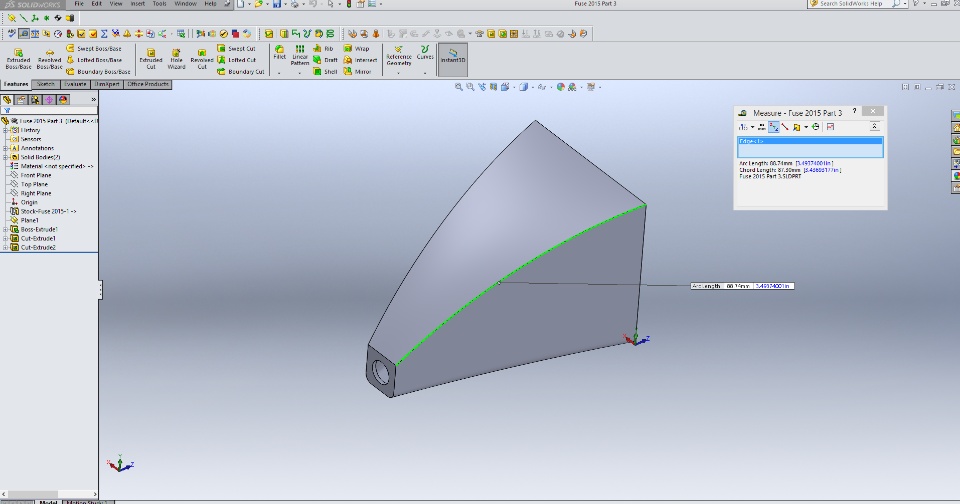Select the Swept Boss/Base tool
The image size is (960, 504).
pyautogui.click(x=94, y=48)
